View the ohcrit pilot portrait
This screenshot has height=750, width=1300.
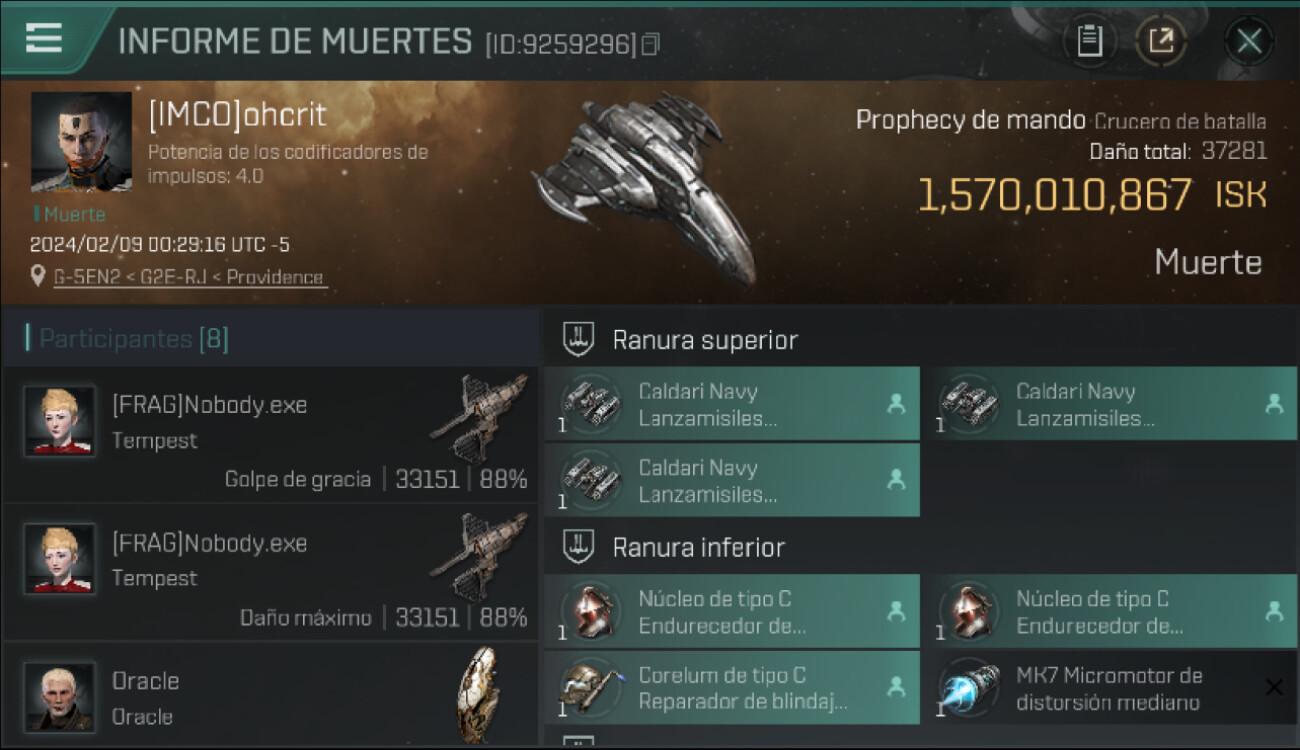81,142
